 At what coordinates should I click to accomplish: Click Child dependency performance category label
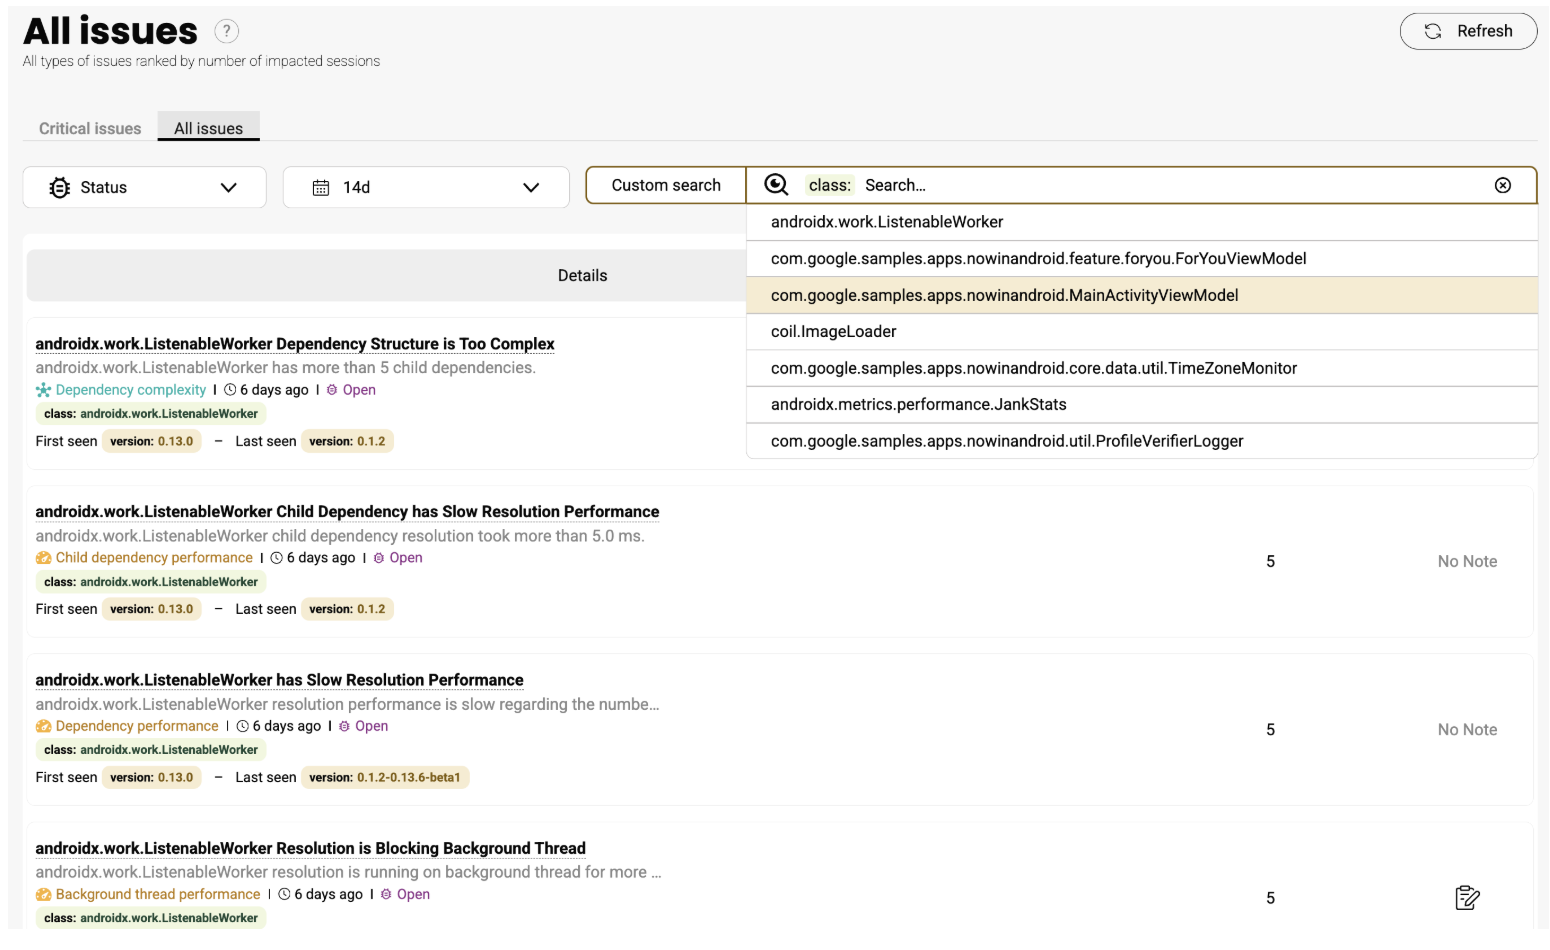point(154,558)
